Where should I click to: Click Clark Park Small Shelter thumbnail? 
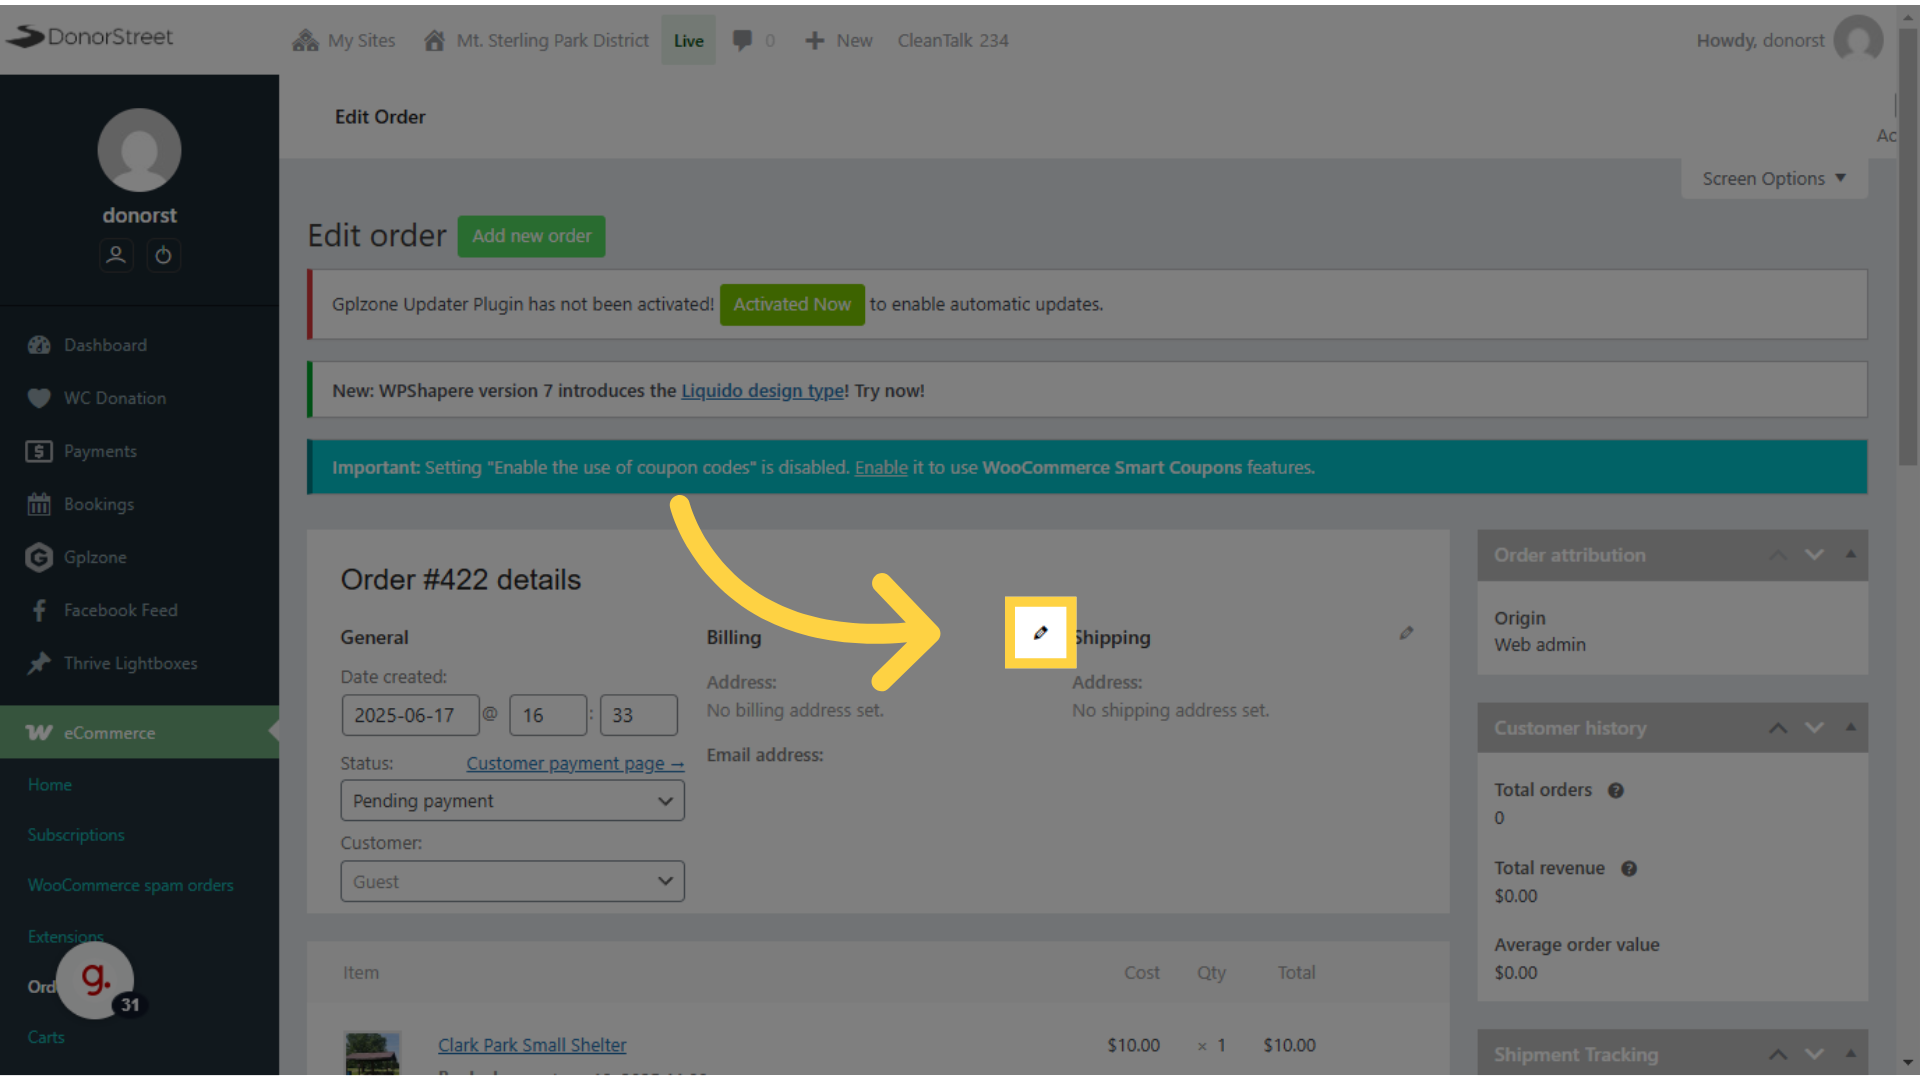click(x=372, y=1054)
